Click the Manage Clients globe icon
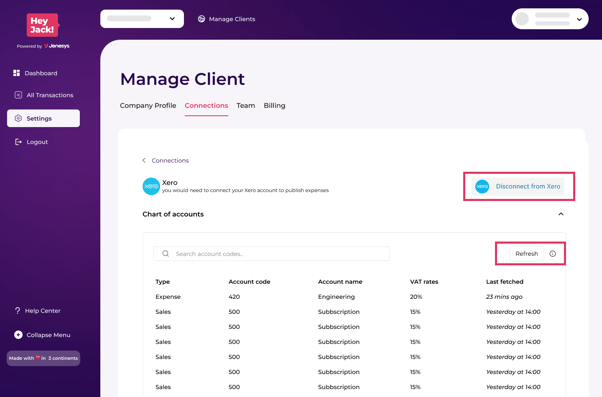The height and width of the screenshot is (397, 602). (201, 19)
